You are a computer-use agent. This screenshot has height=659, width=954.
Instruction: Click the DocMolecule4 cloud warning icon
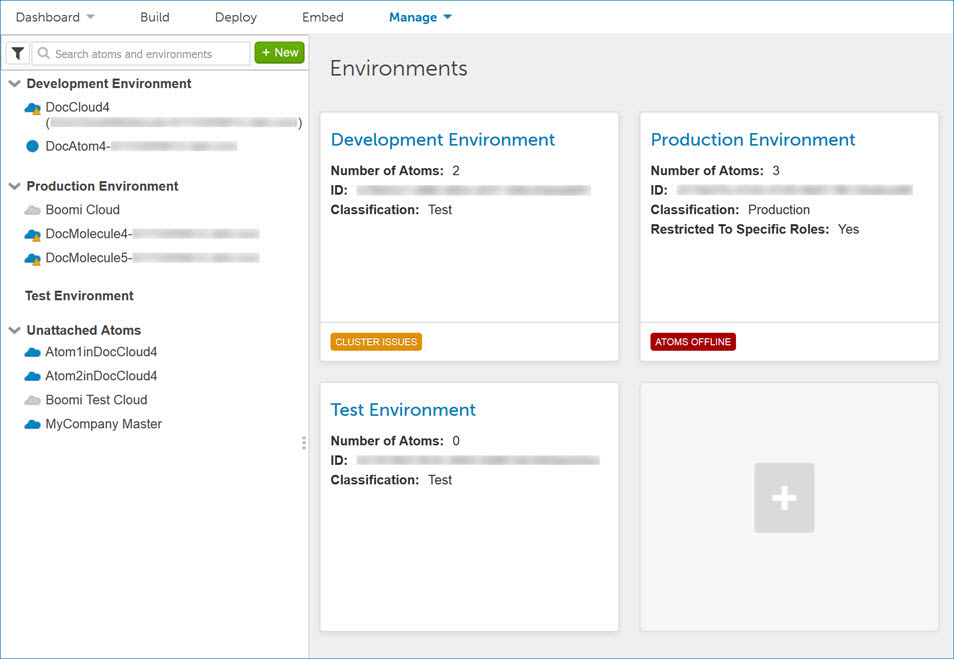coord(33,234)
